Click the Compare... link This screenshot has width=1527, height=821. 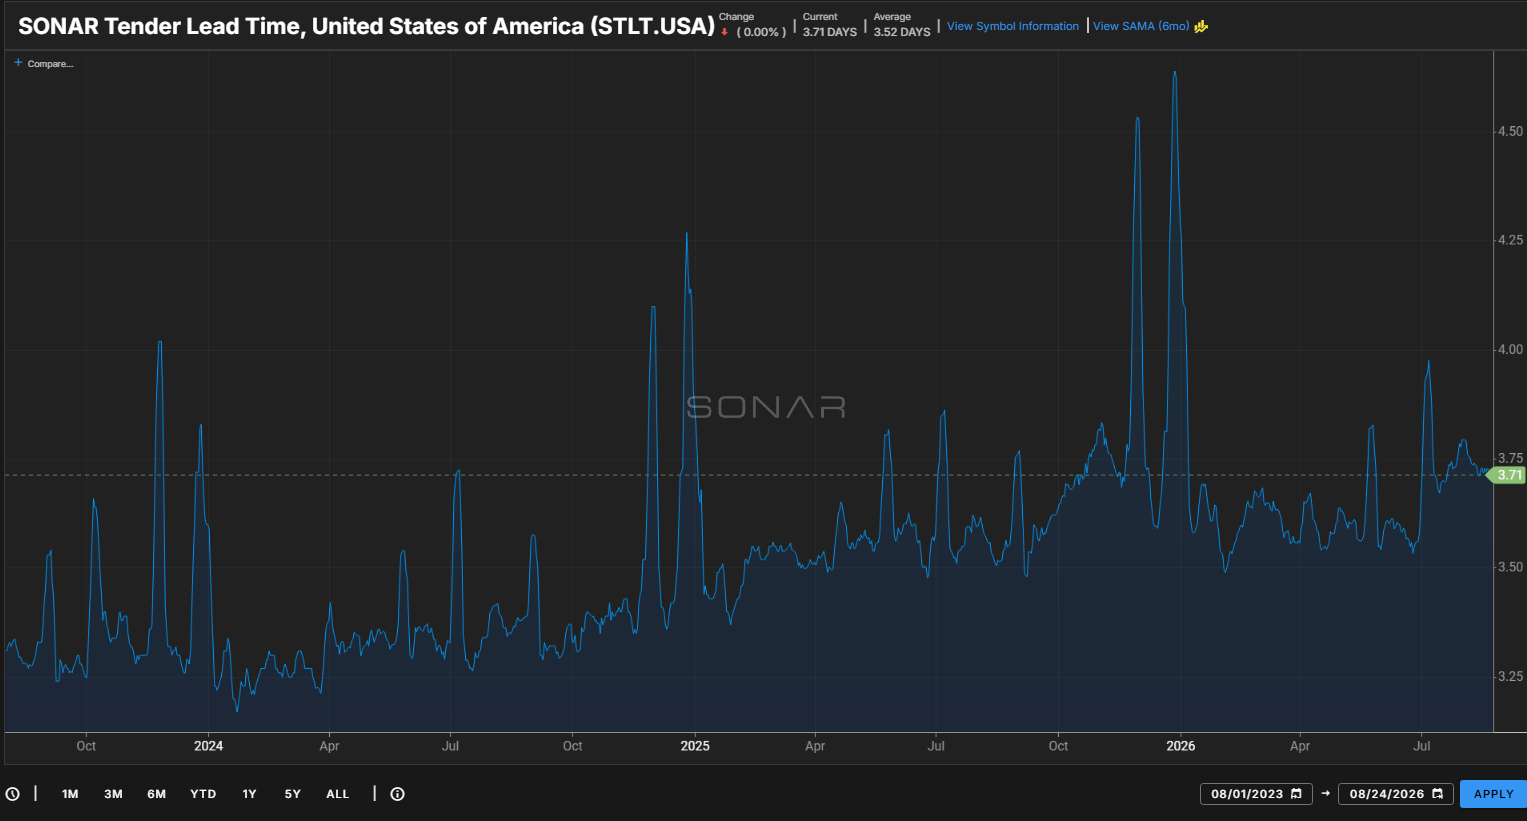[50, 64]
